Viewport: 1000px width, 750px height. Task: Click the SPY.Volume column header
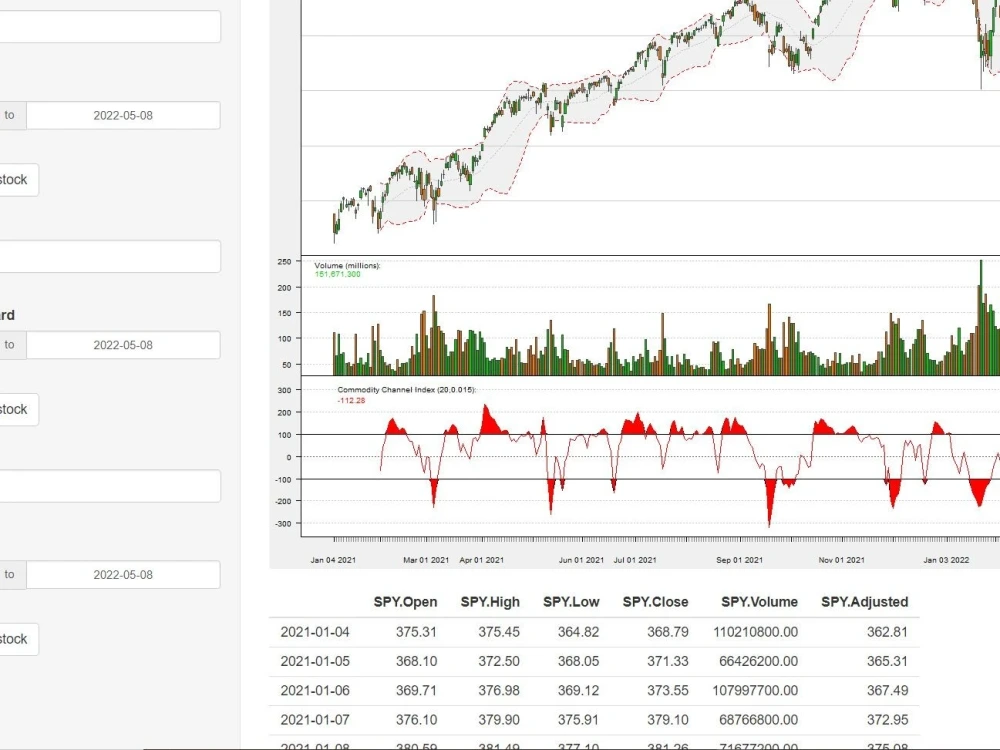click(x=759, y=602)
